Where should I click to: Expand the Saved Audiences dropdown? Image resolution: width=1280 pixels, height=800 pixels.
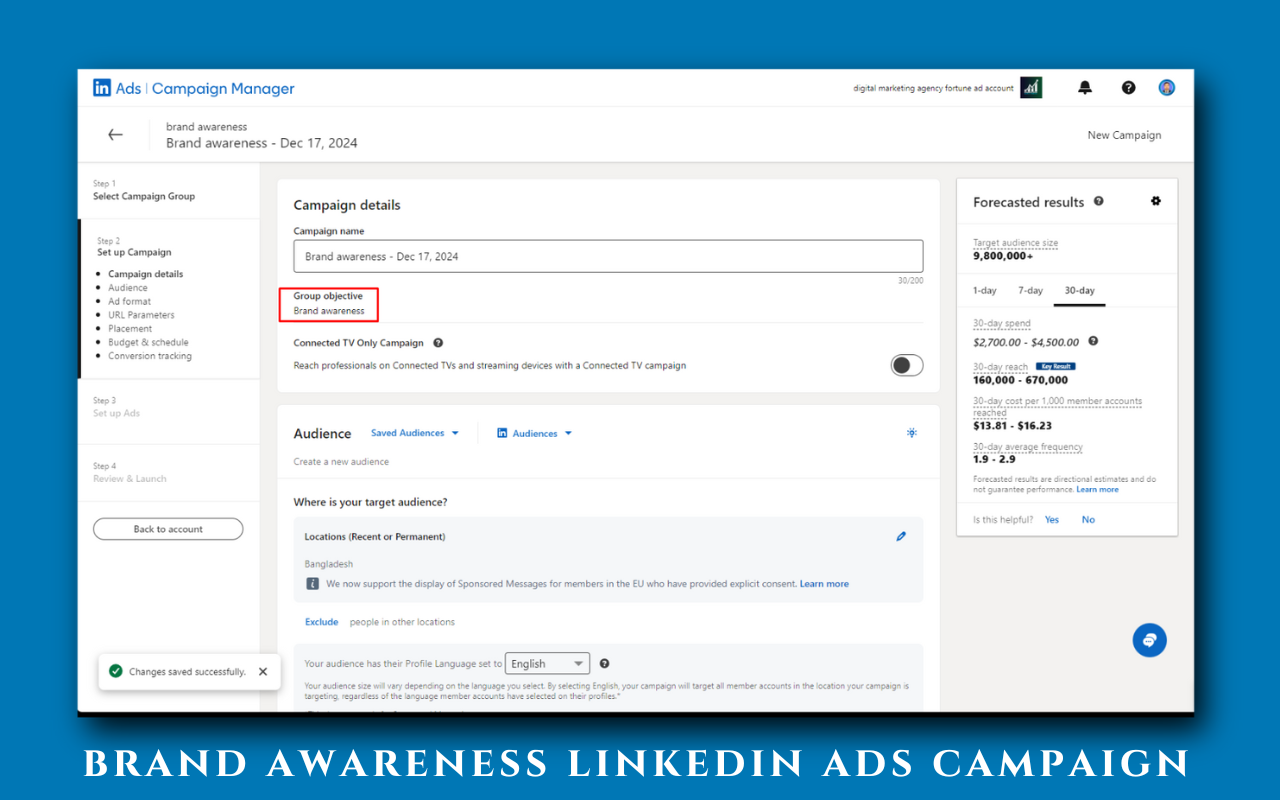point(415,433)
